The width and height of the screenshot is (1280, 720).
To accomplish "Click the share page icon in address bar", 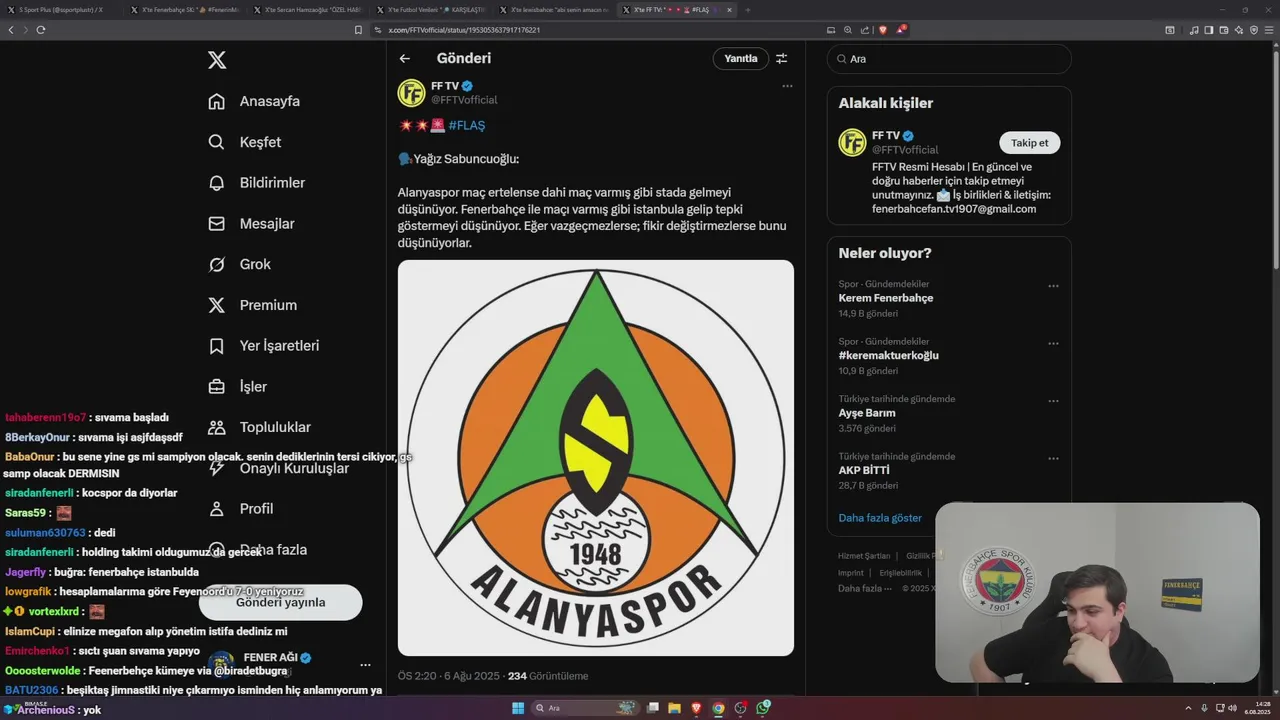I will click(864, 30).
